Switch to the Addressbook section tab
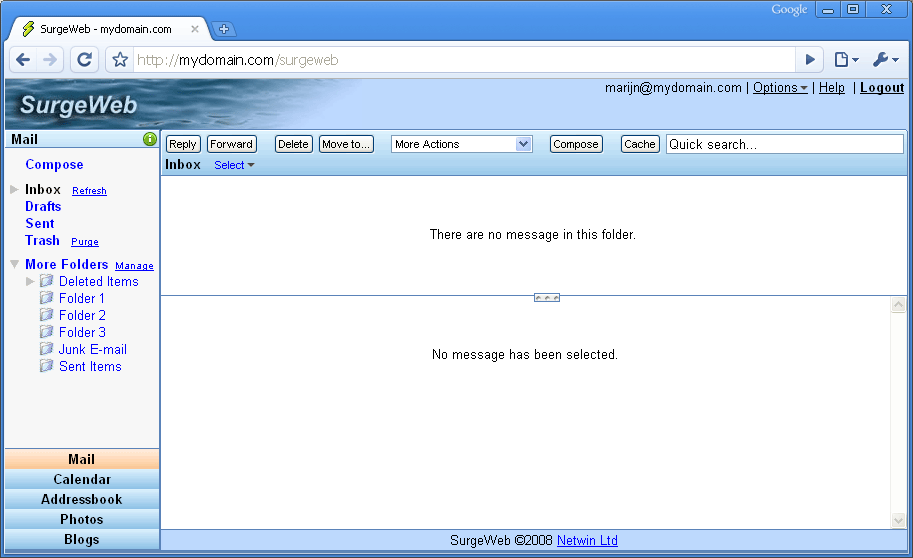This screenshot has width=913, height=558. coord(82,499)
